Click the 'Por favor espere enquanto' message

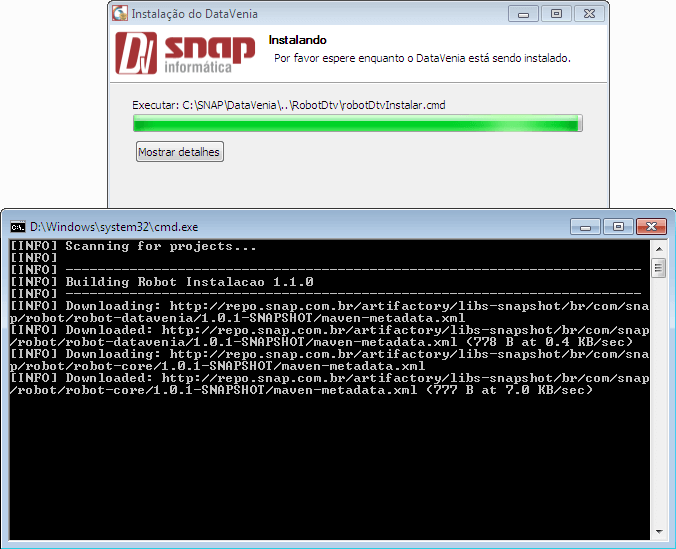point(422,58)
